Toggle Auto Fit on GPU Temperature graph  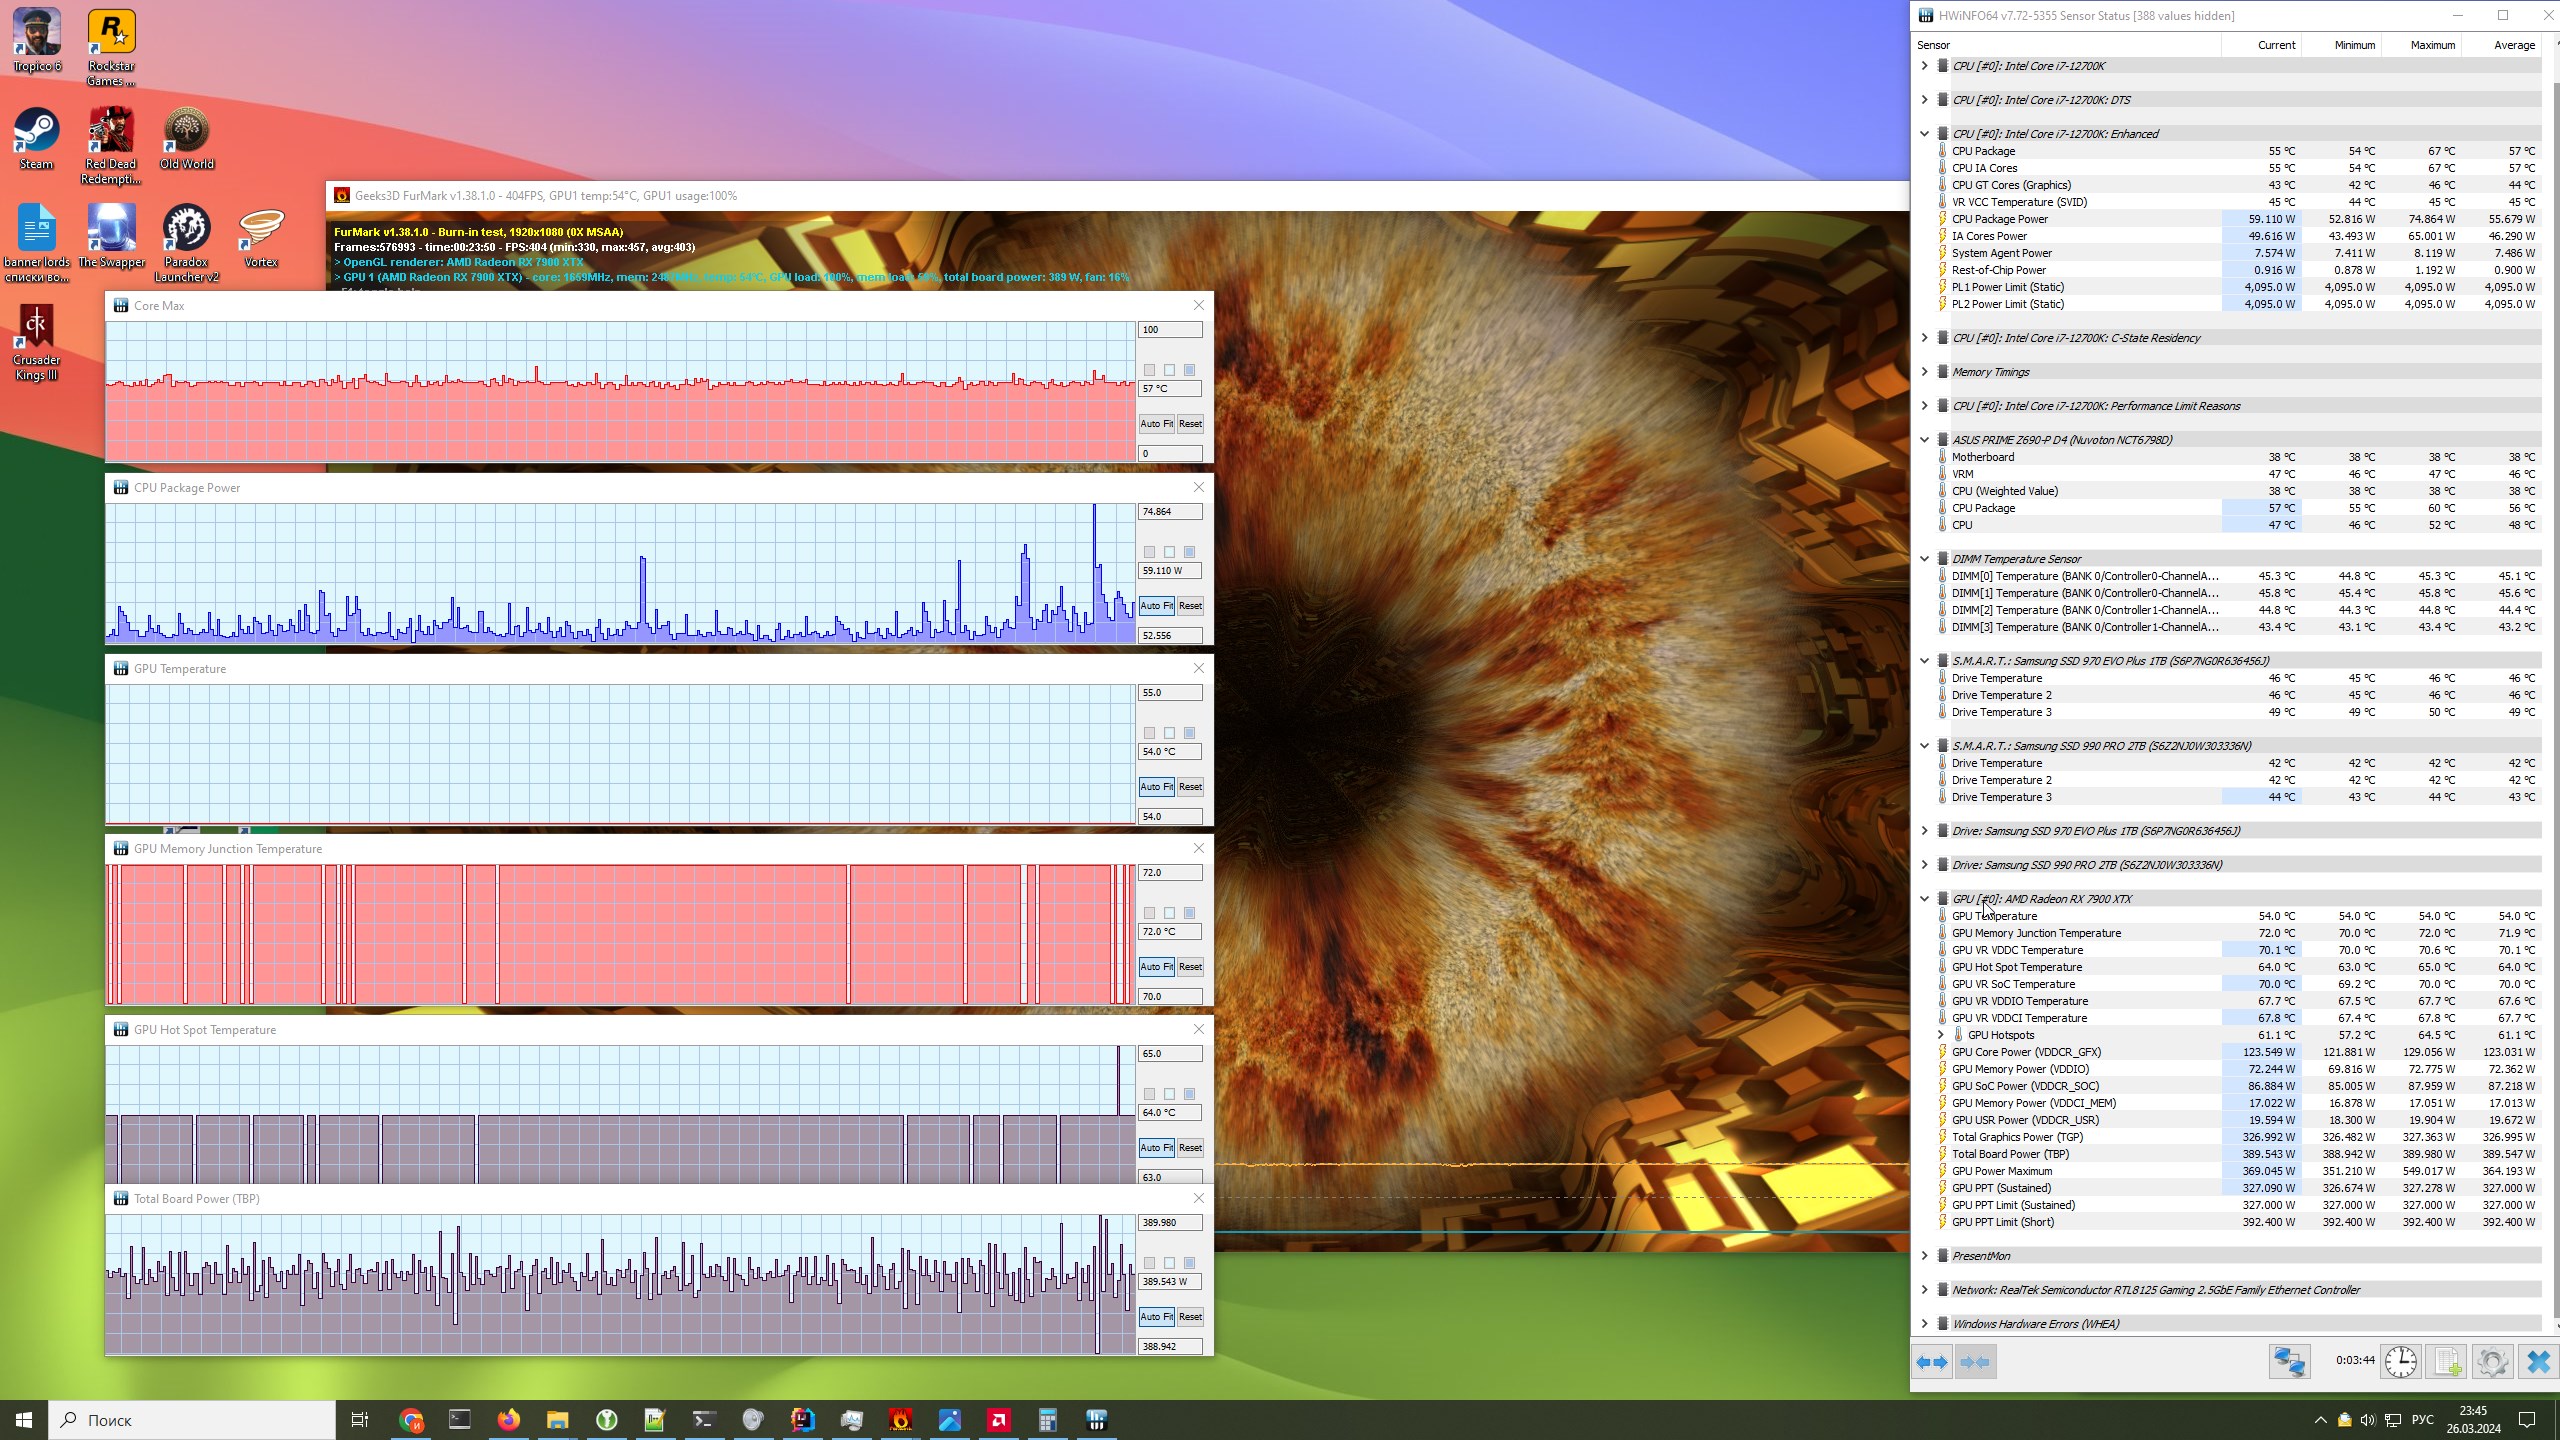click(x=1156, y=787)
